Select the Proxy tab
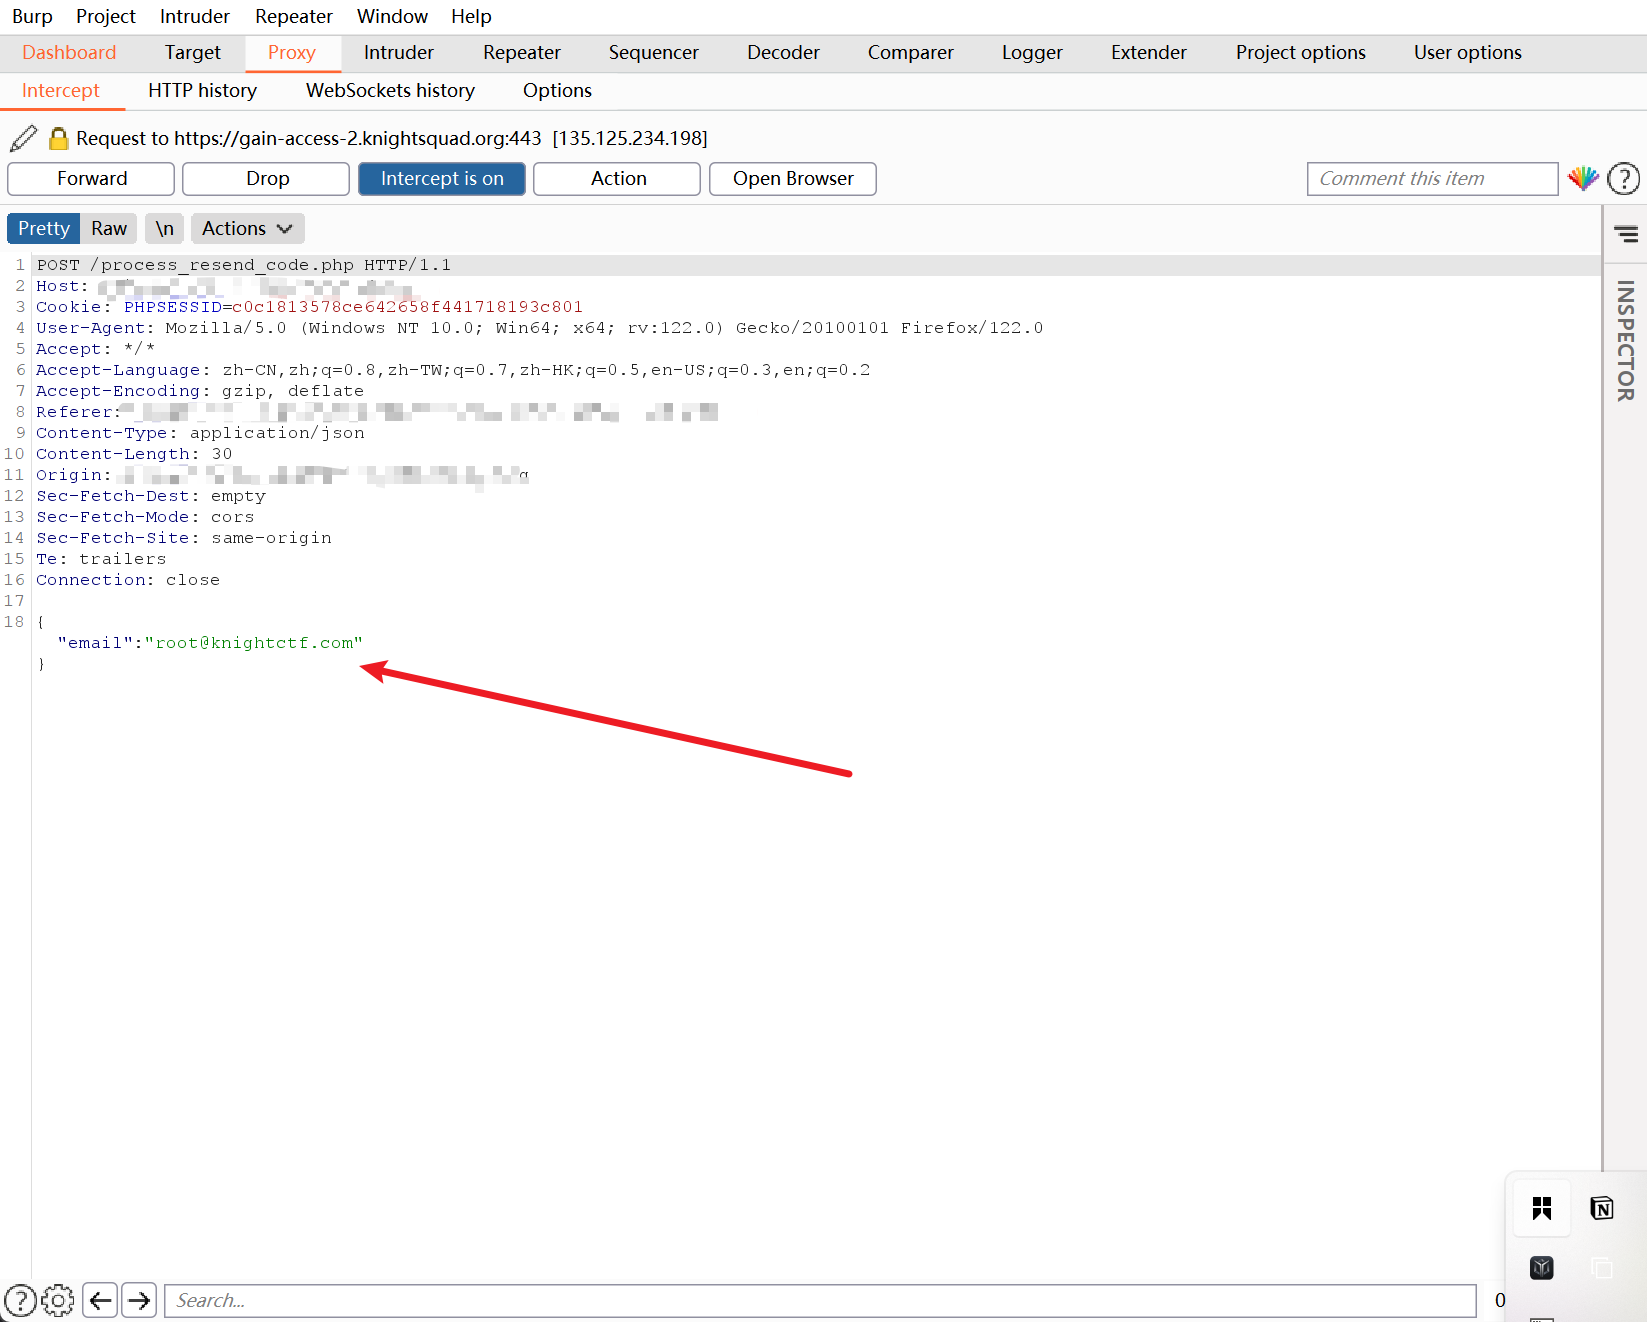Image resolution: width=1647 pixels, height=1322 pixels. [292, 52]
